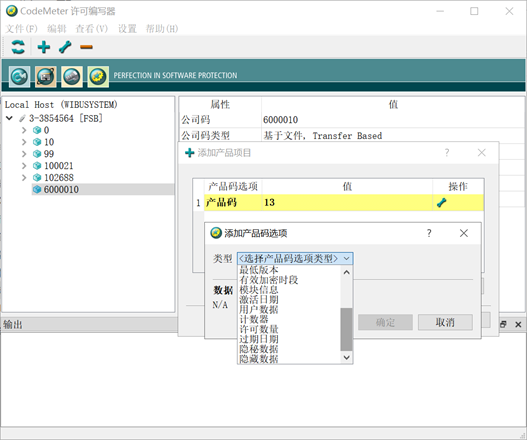
Task: Open the 查看(V) menu
Action: point(91,29)
